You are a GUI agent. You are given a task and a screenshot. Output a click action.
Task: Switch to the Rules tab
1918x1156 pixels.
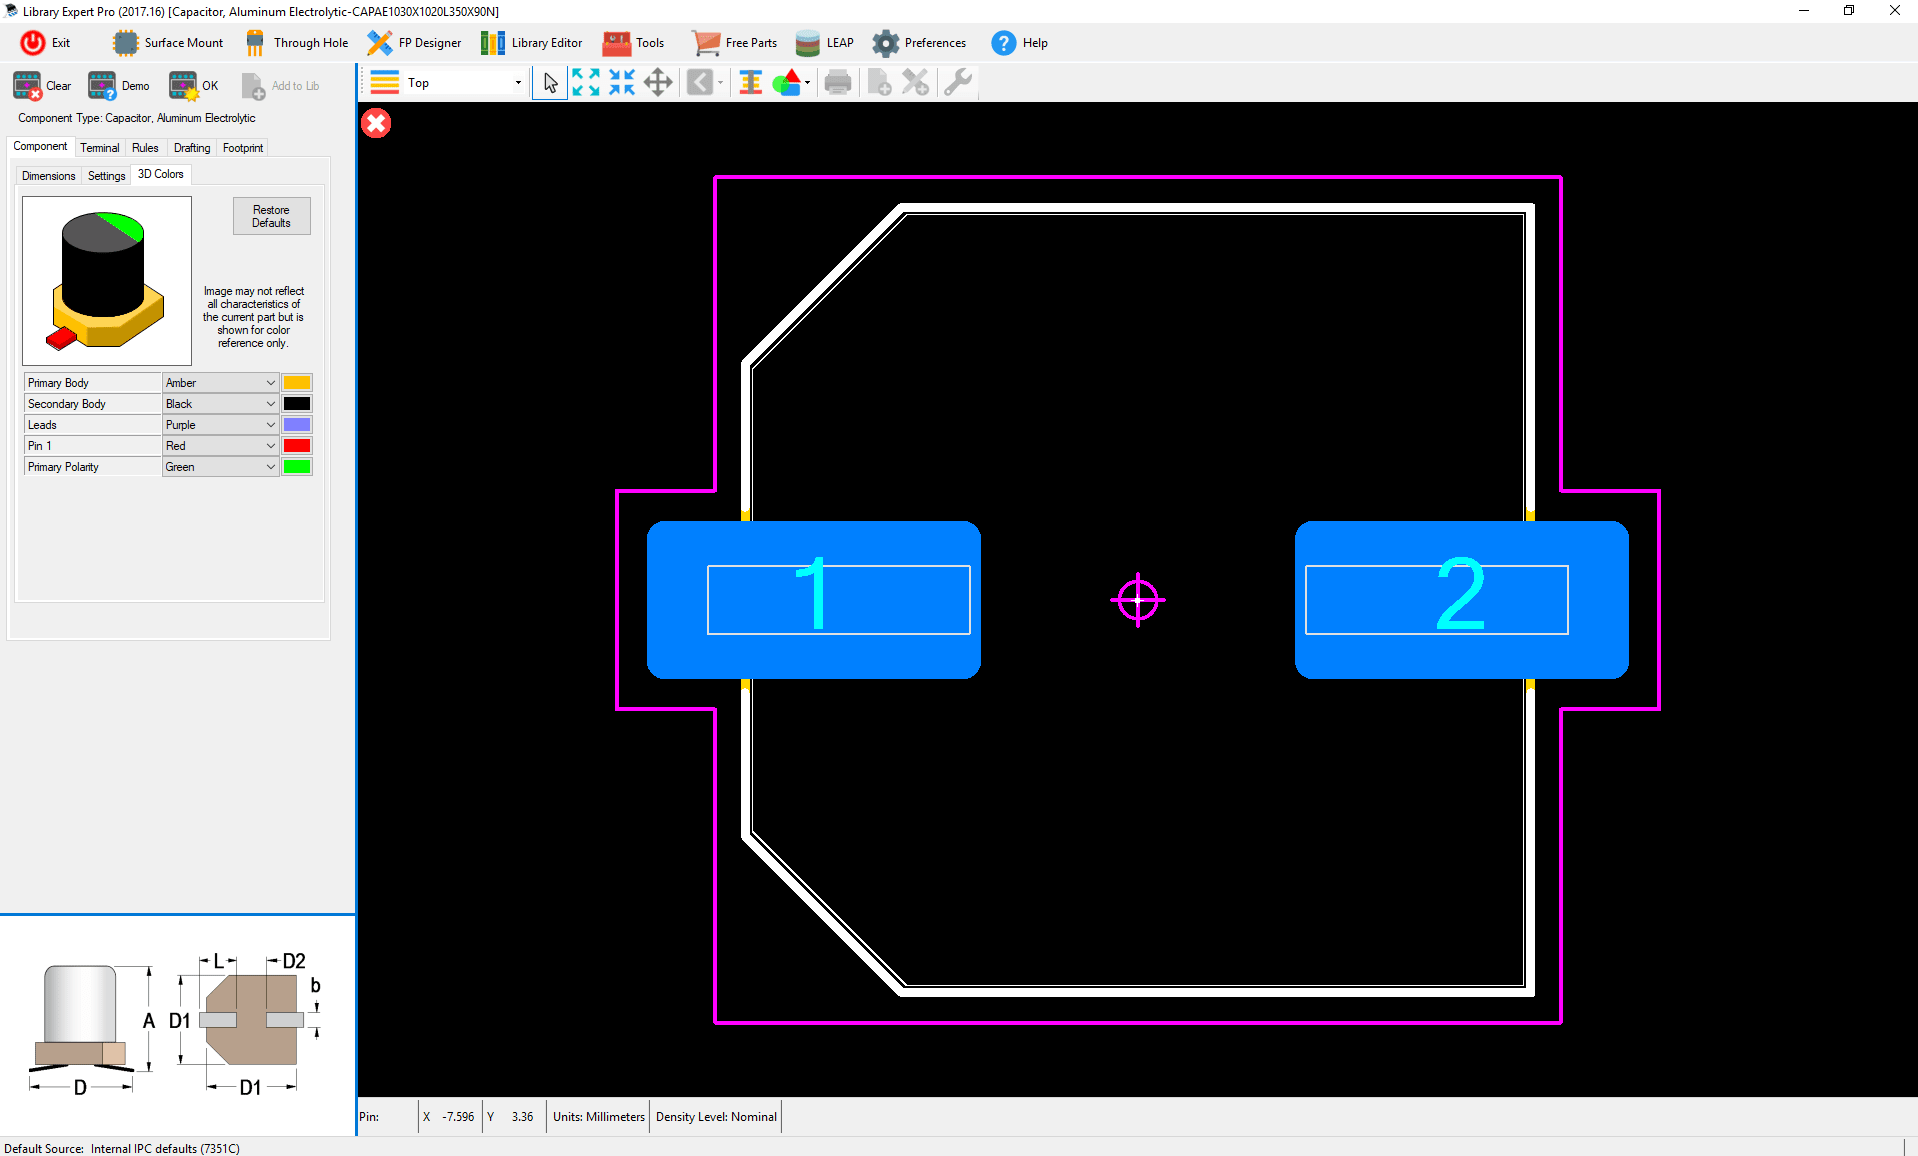[145, 148]
